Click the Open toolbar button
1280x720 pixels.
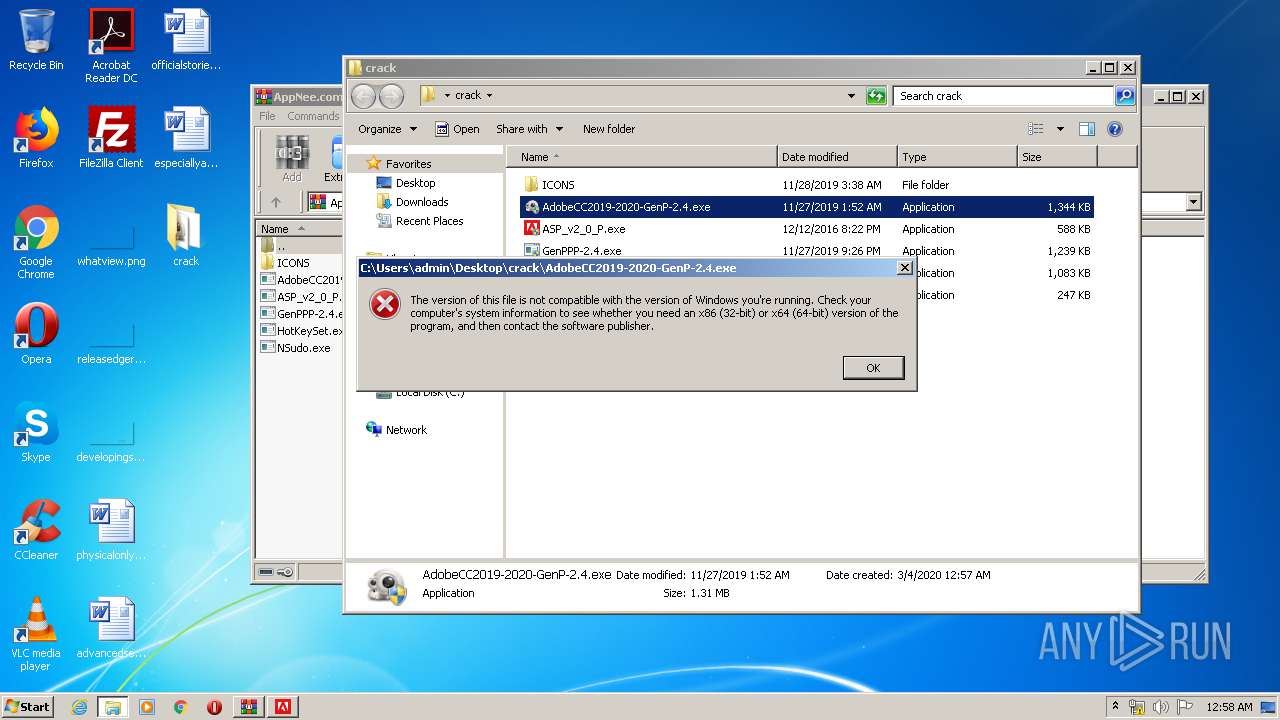coord(457,129)
